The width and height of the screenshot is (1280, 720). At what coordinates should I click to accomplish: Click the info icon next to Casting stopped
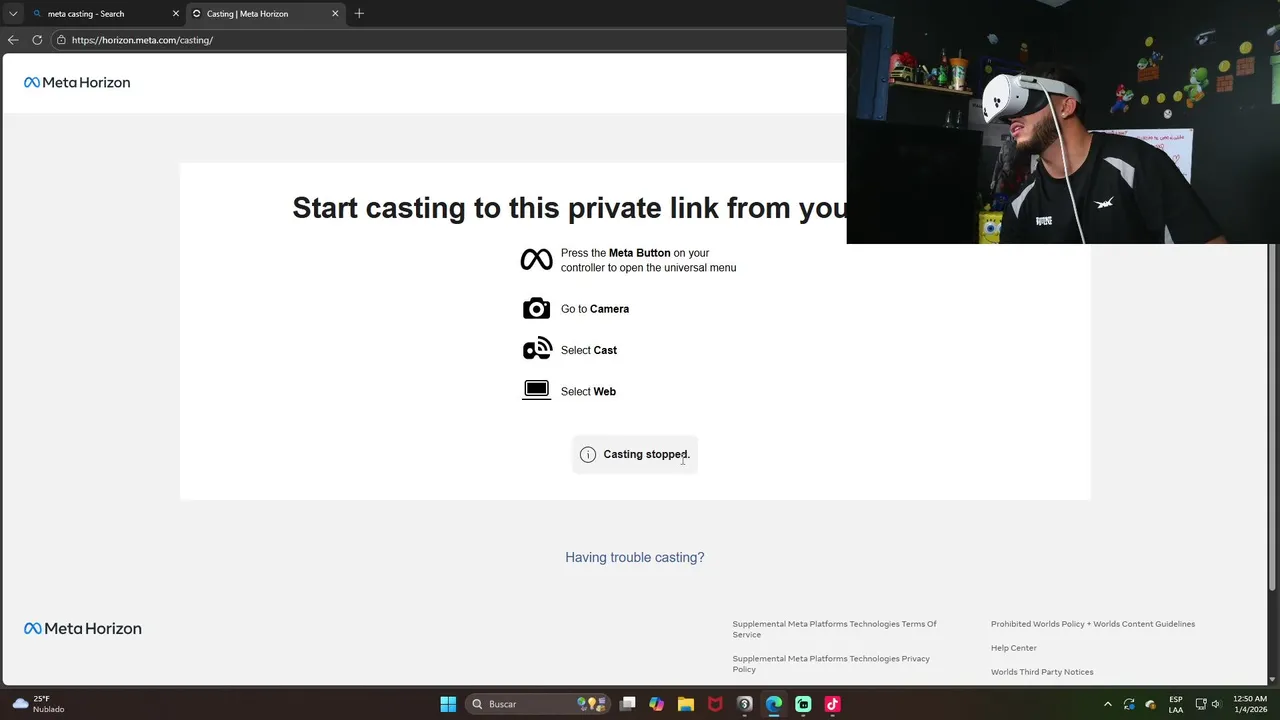pos(588,454)
